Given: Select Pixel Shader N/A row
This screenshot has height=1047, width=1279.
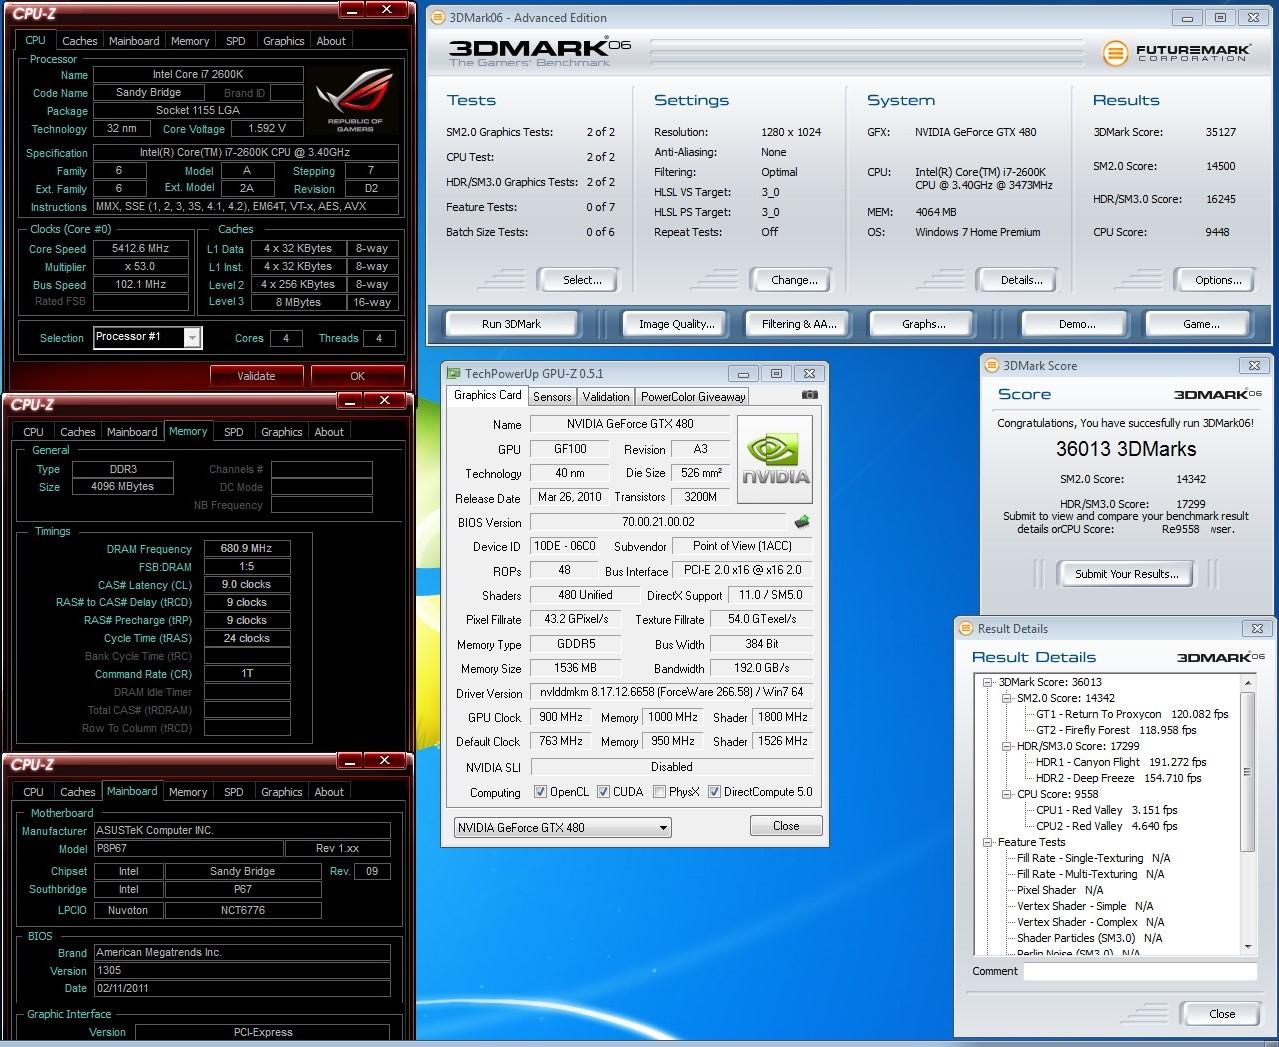Looking at the screenshot, I should tap(1060, 890).
